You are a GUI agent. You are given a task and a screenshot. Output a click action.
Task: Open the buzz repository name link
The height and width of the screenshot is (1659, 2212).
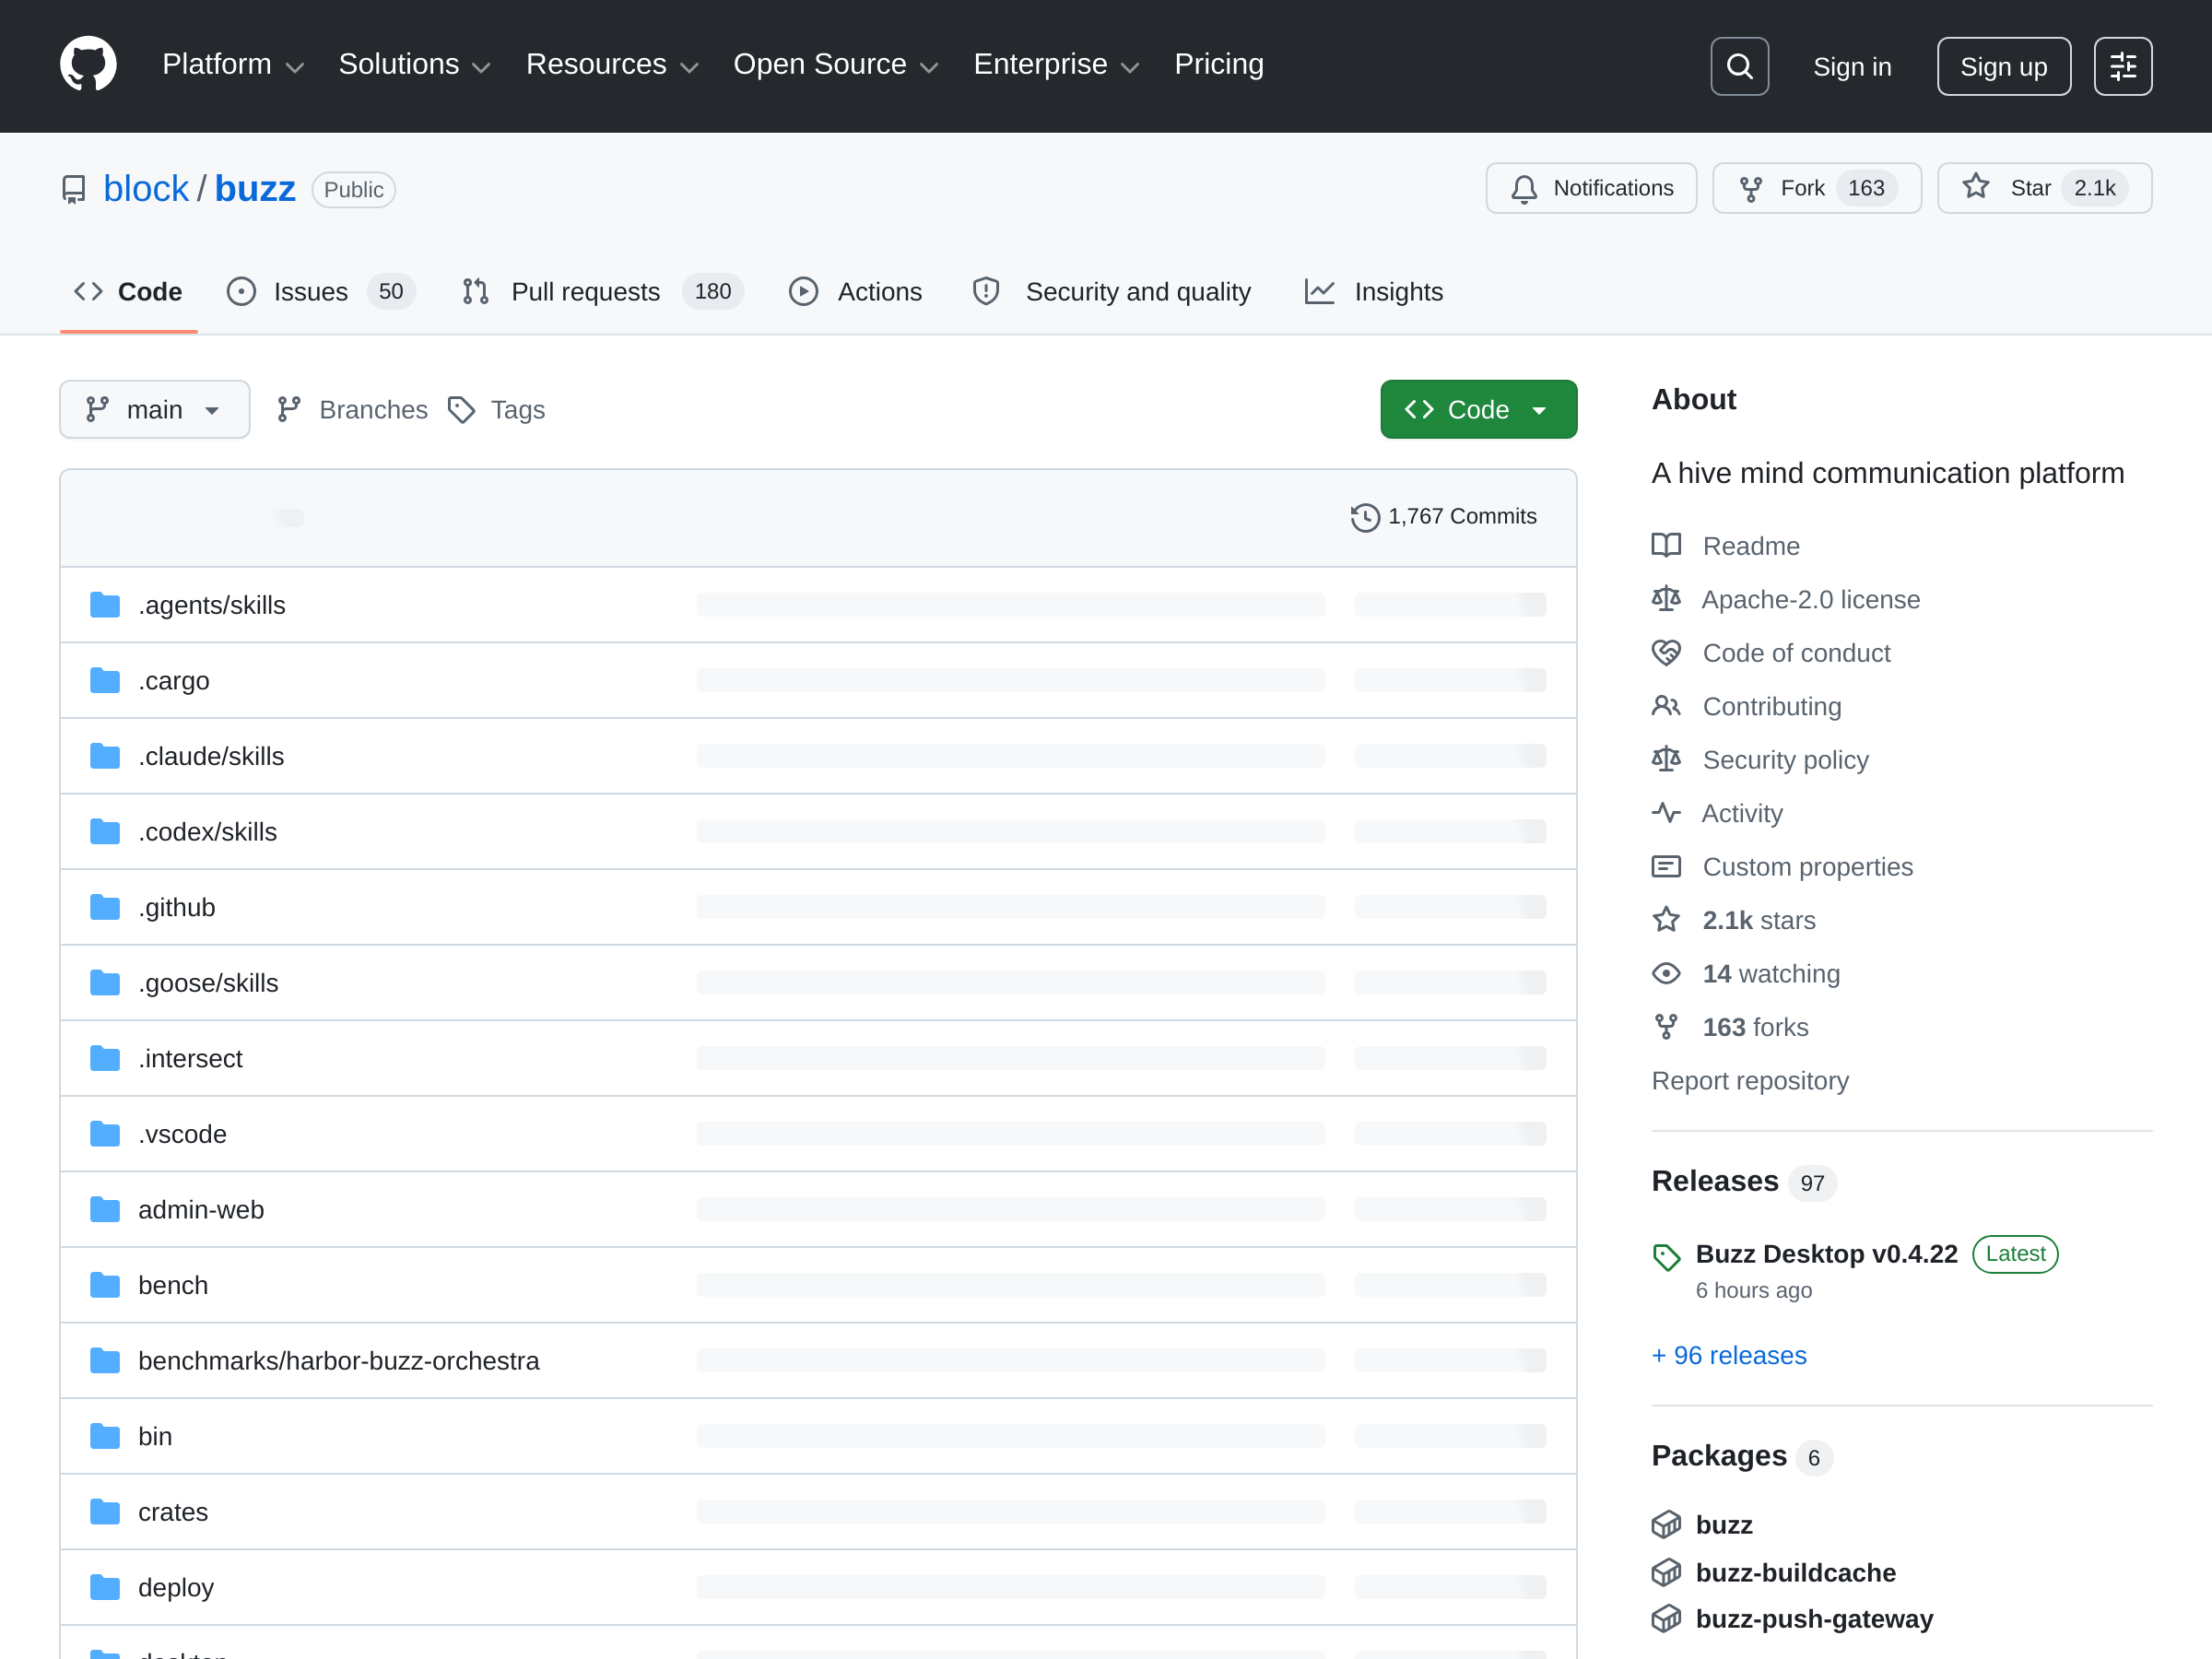255,189
